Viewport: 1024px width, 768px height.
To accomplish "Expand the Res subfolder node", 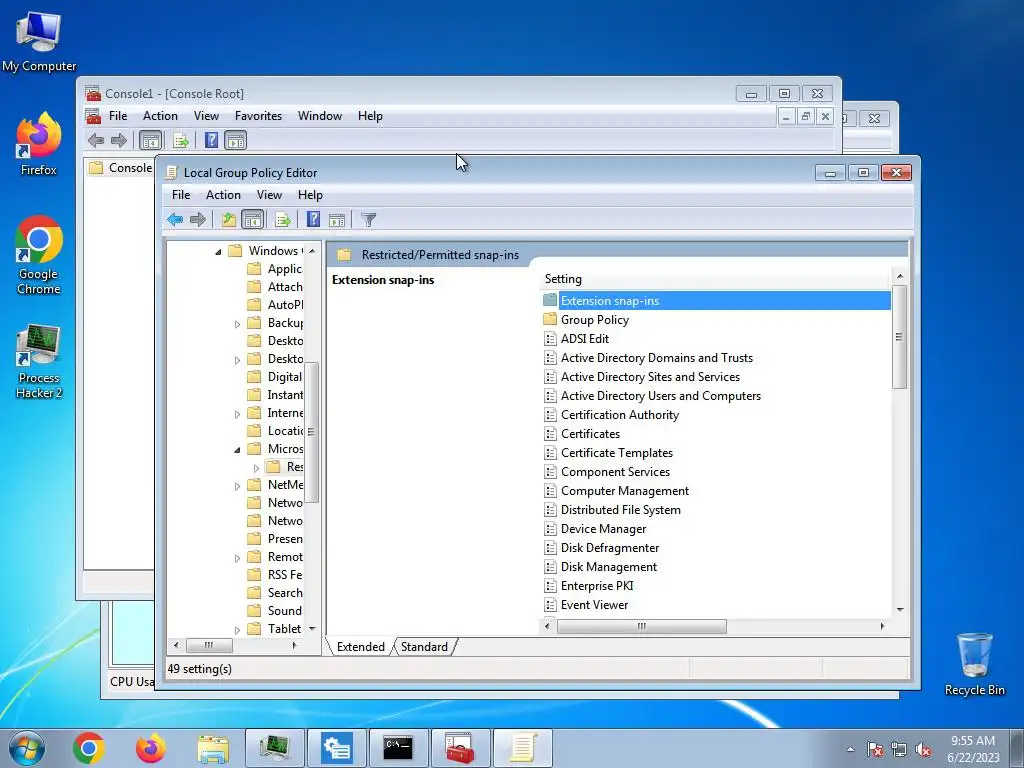I will pyautogui.click(x=256, y=468).
